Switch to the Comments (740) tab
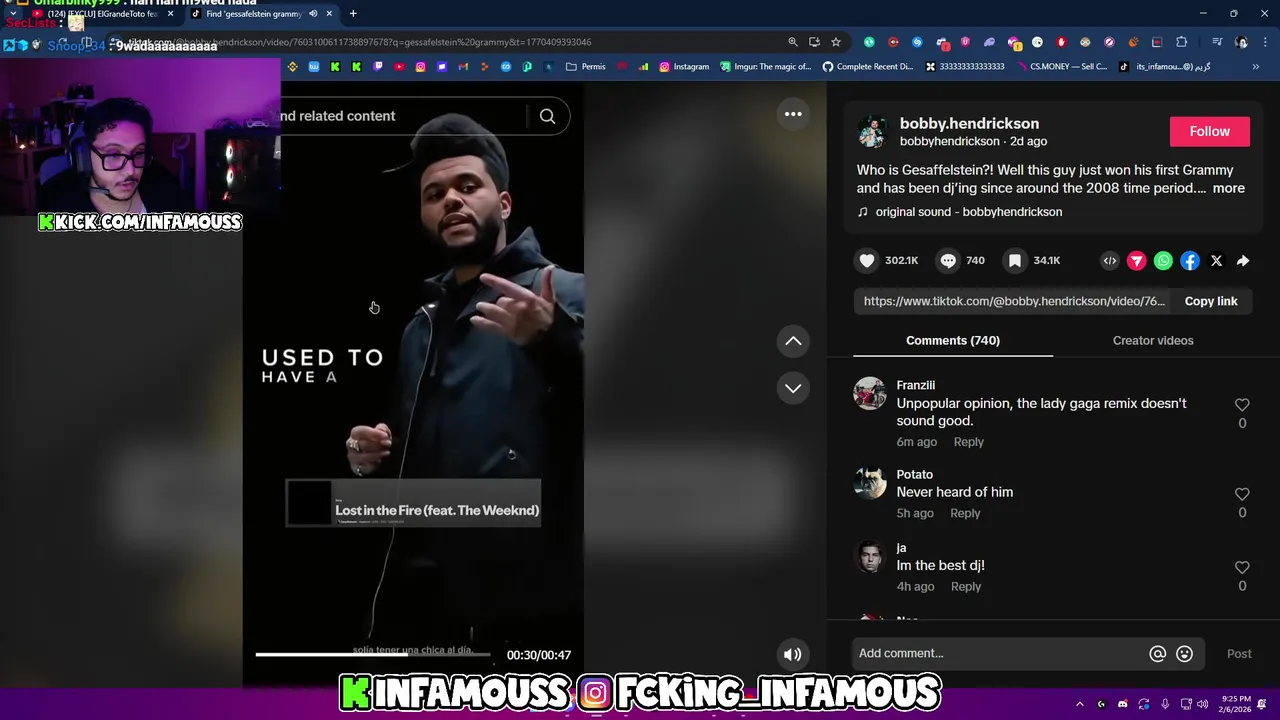 coord(953,341)
